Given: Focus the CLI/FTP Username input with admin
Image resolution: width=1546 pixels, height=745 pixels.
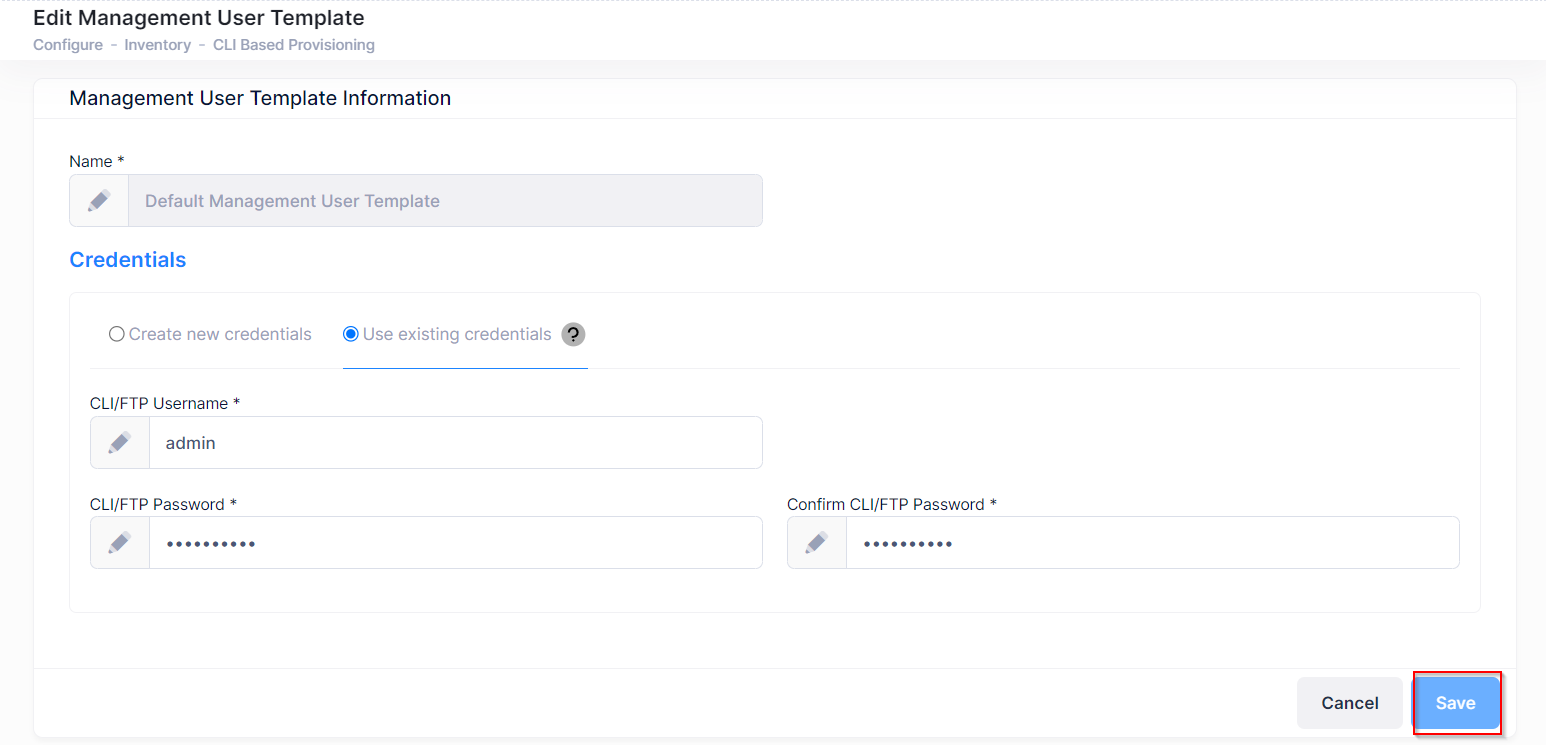Looking at the screenshot, I should pos(455,442).
